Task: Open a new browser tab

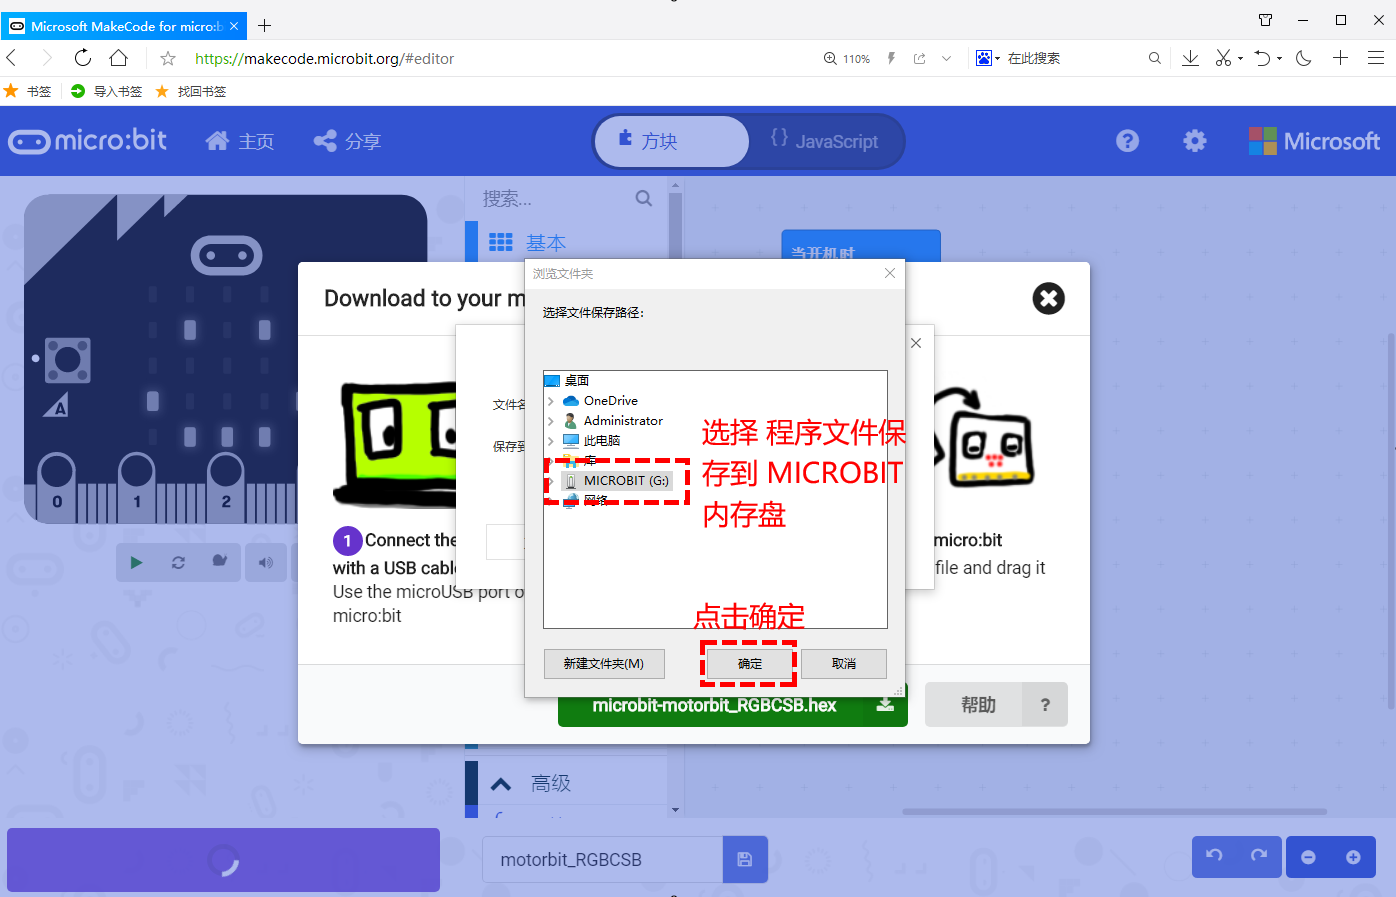Action: click(x=265, y=26)
